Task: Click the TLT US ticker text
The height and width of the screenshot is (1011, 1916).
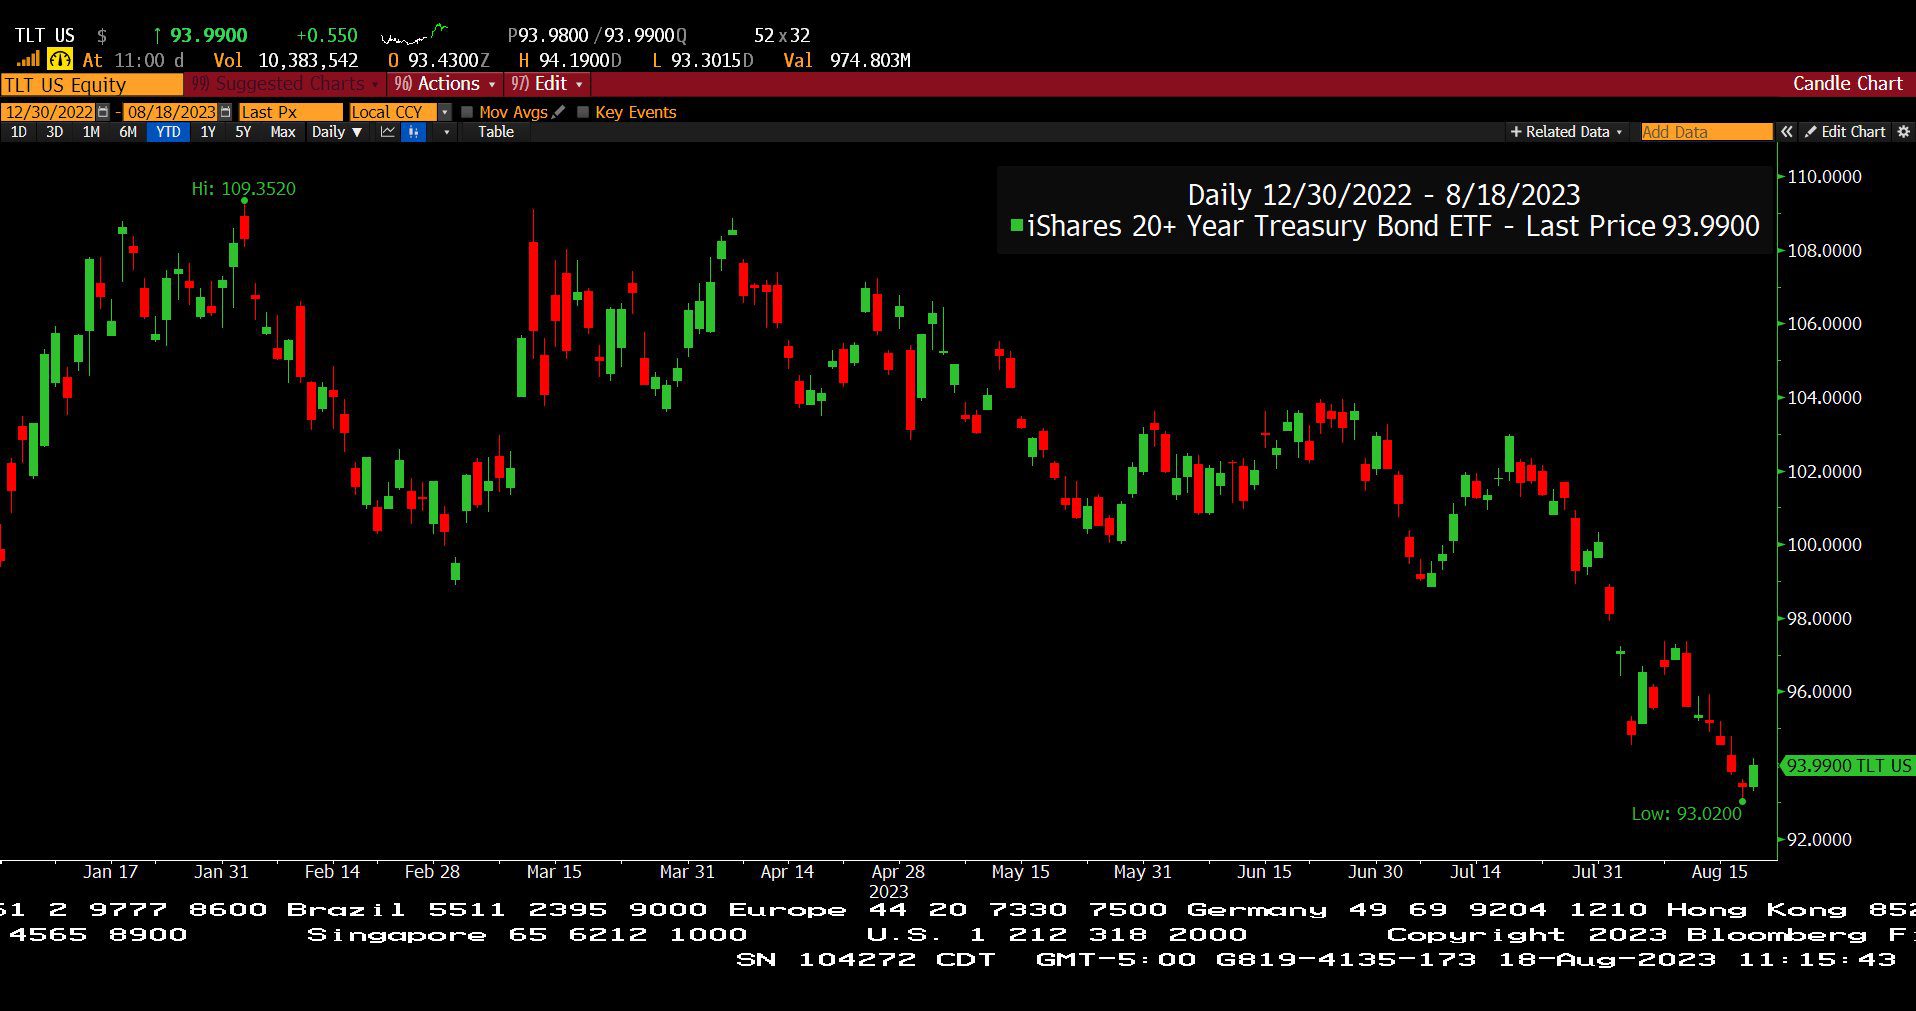Action: click(x=45, y=35)
